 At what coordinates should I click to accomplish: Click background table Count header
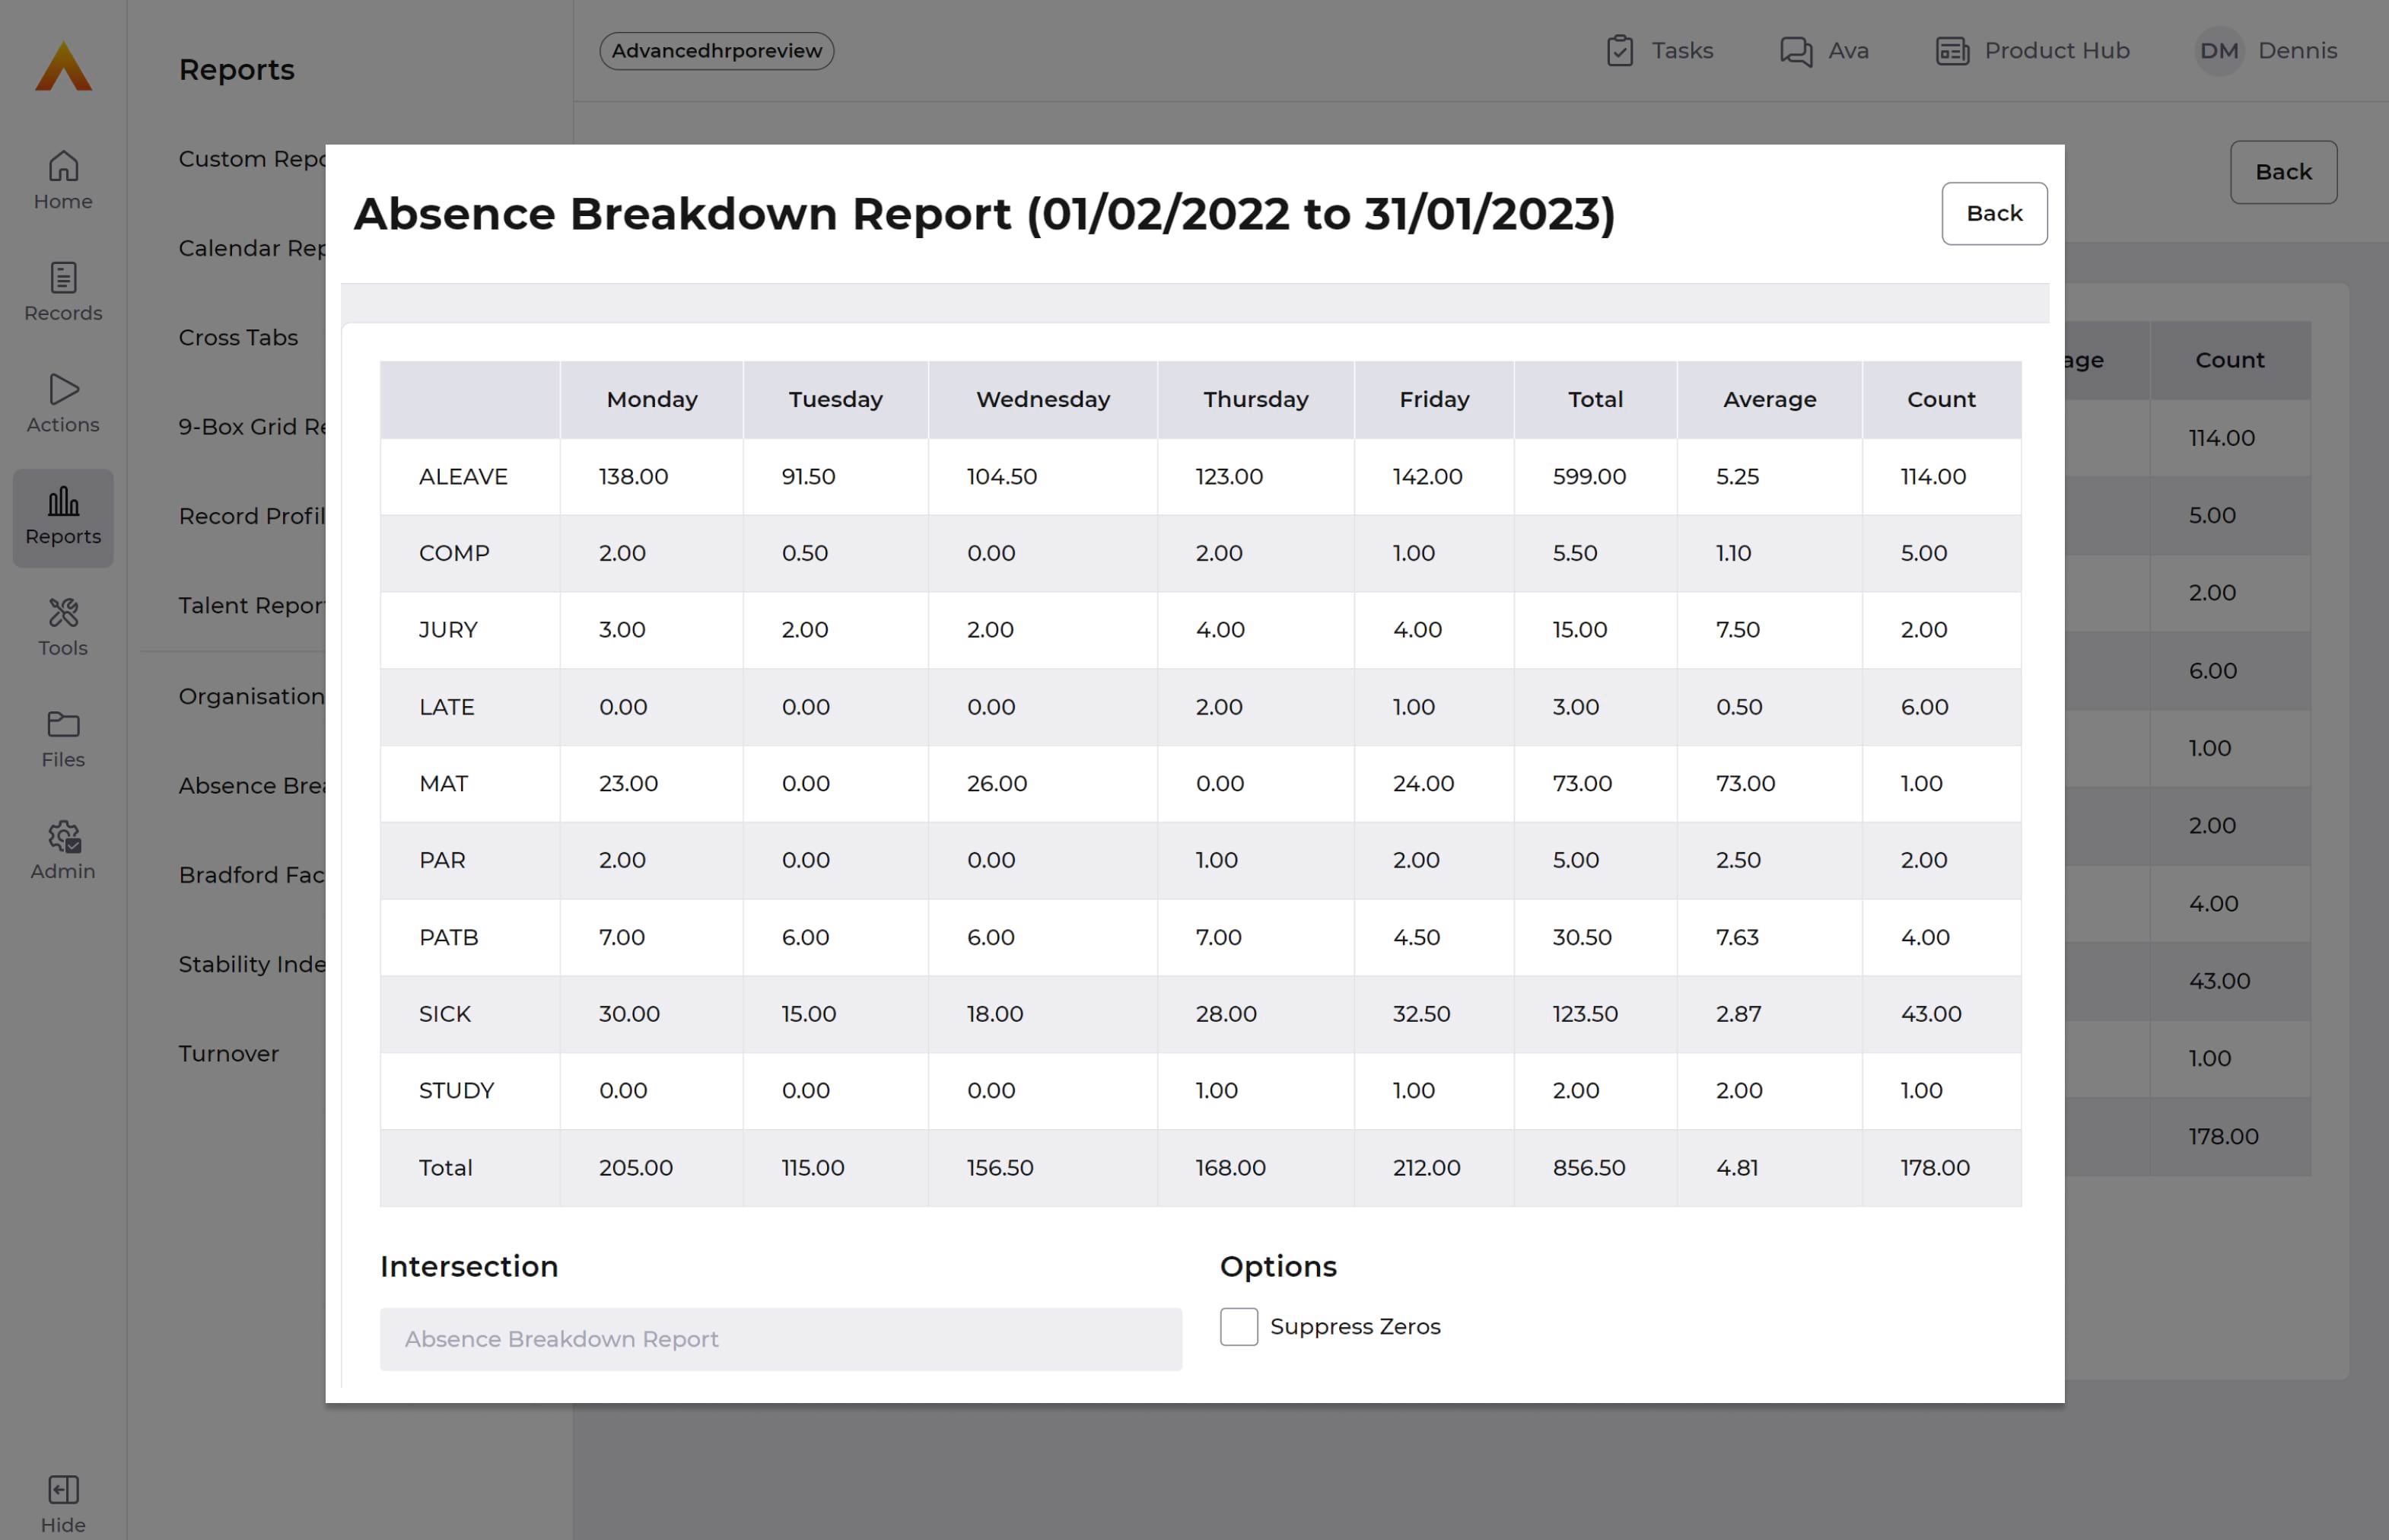click(2229, 360)
